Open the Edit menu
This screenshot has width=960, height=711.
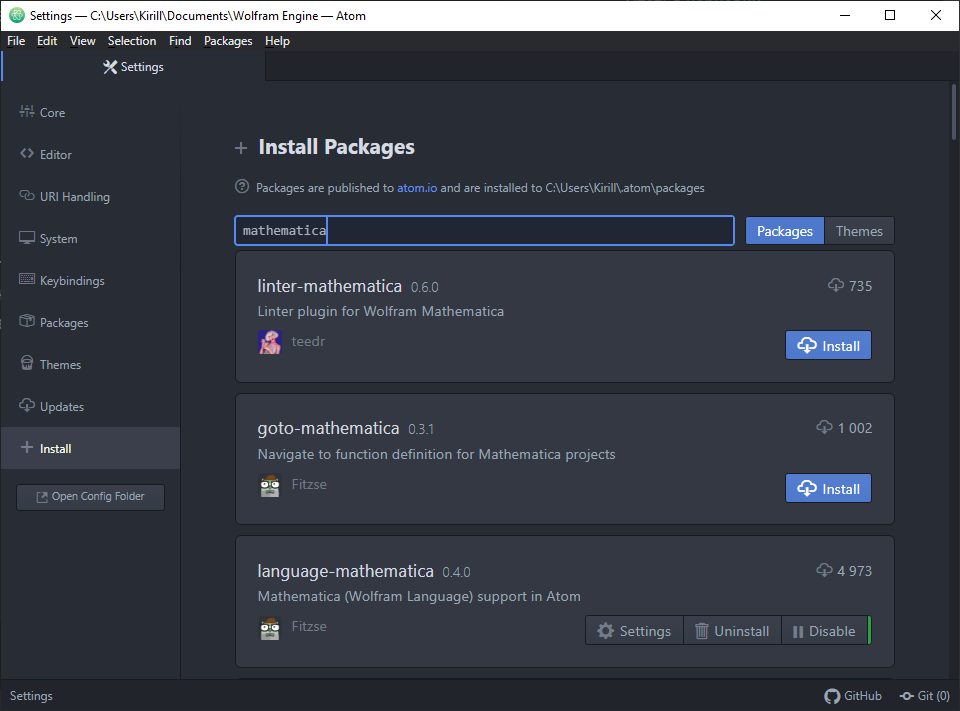47,41
